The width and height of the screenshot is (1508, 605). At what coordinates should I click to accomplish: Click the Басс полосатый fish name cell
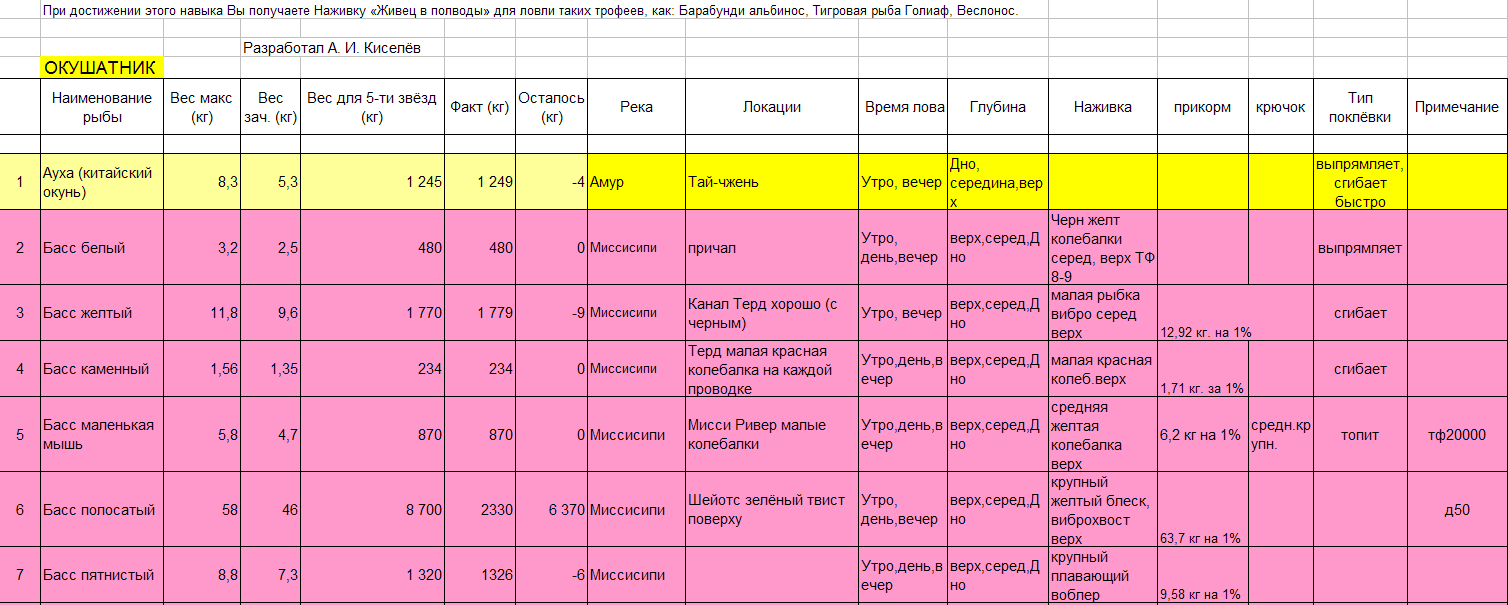pos(101,510)
